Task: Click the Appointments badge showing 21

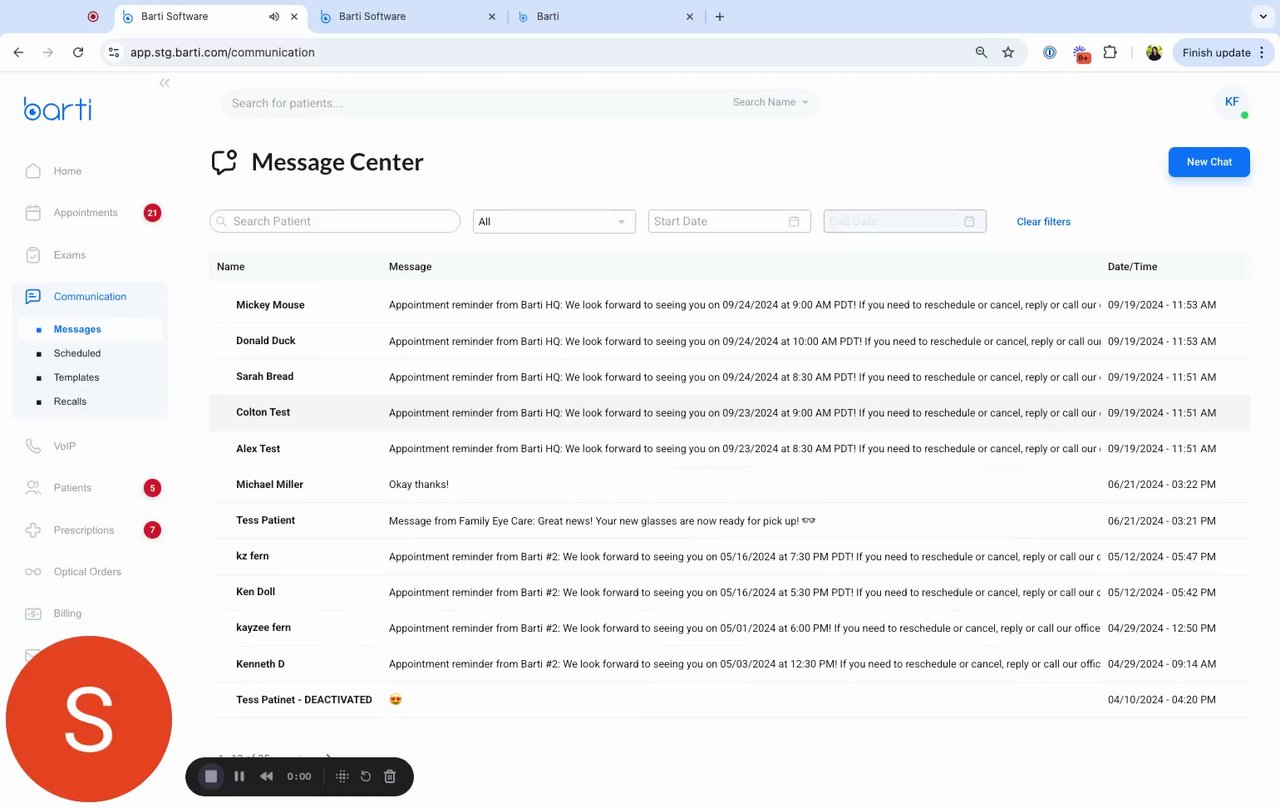Action: [152, 213]
